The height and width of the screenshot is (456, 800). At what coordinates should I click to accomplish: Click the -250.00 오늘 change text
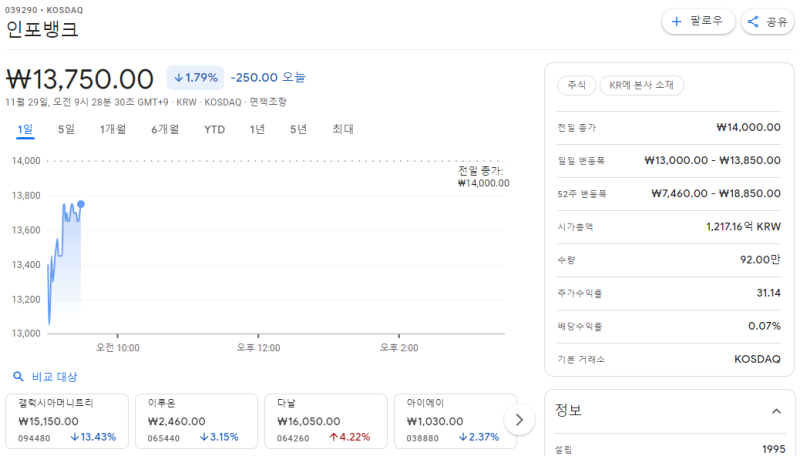tap(268, 78)
